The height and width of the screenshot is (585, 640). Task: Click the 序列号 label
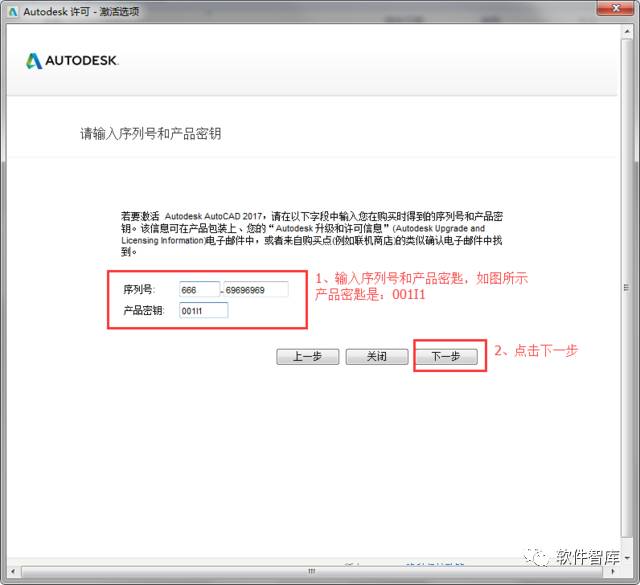pyautogui.click(x=139, y=289)
